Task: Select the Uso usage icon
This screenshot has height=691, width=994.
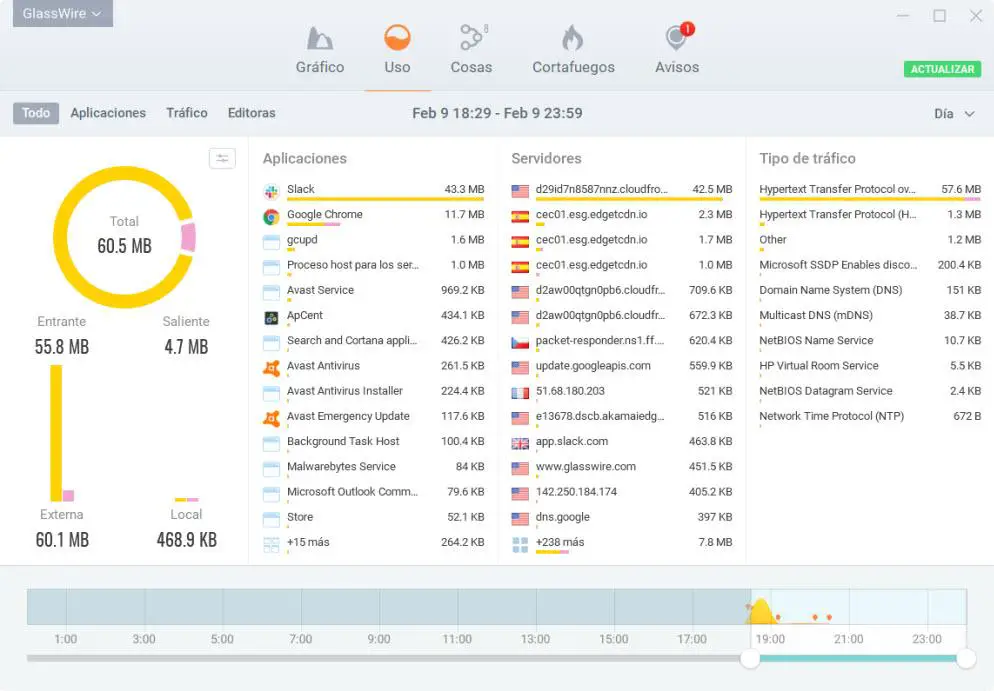Action: pos(397,38)
